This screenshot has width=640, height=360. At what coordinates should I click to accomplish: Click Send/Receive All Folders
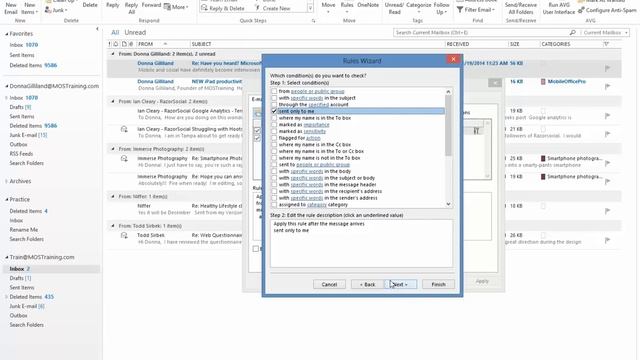click(521, 7)
